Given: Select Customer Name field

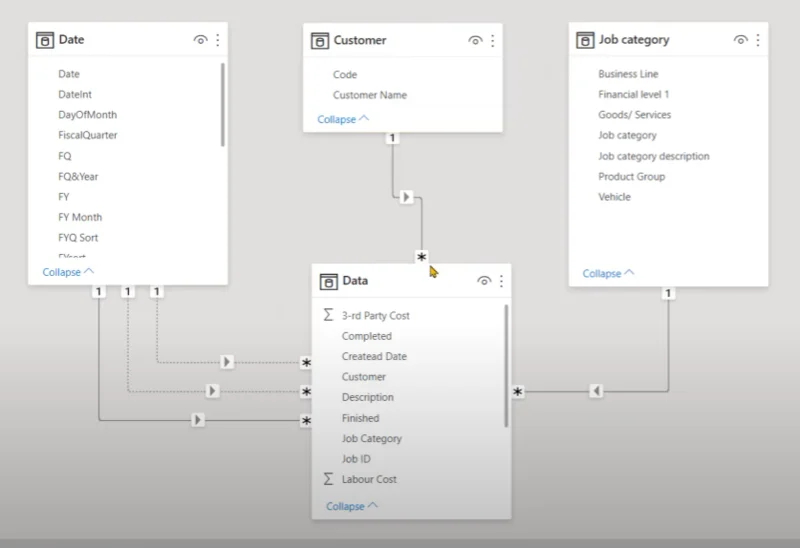Looking at the screenshot, I should click(370, 95).
